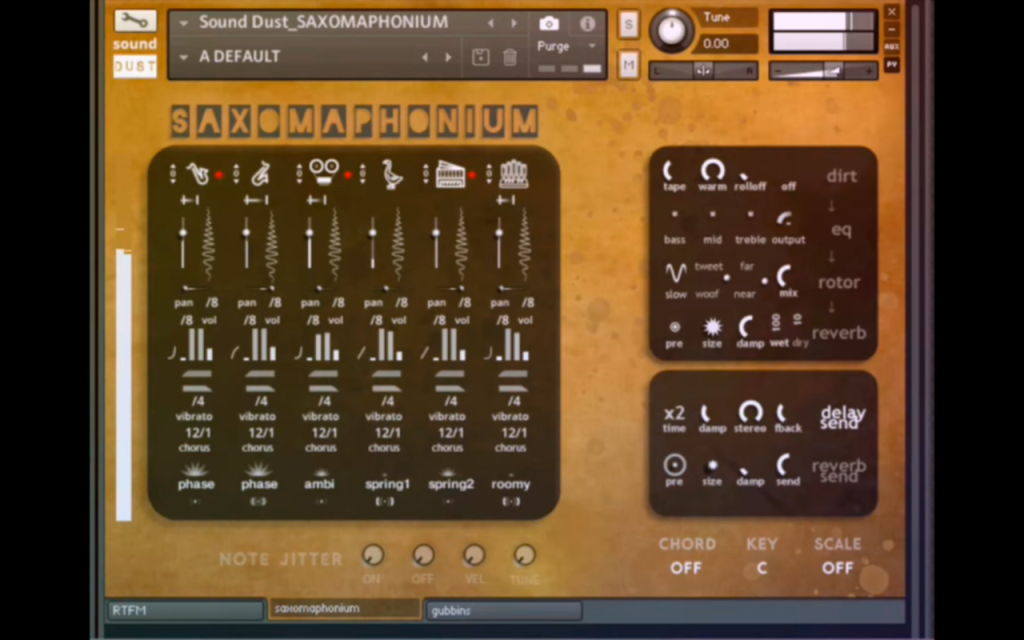Open the Purge dropdown menu
Image resolution: width=1024 pixels, height=640 pixels.
567,46
